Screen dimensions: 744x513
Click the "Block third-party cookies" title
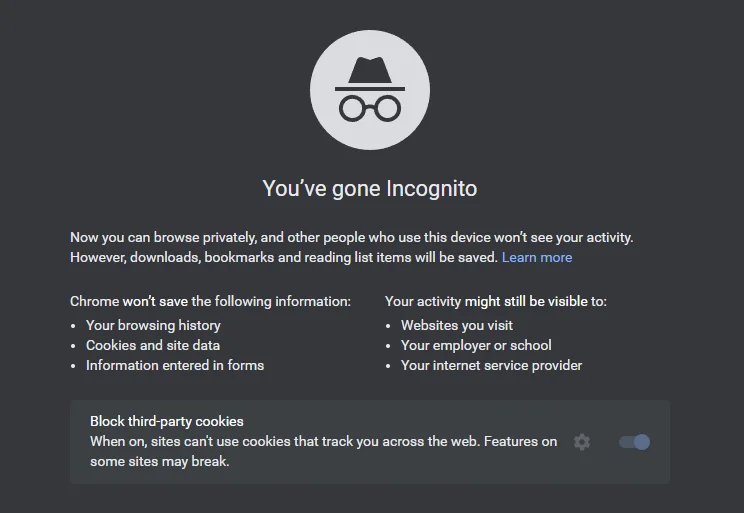click(167, 421)
